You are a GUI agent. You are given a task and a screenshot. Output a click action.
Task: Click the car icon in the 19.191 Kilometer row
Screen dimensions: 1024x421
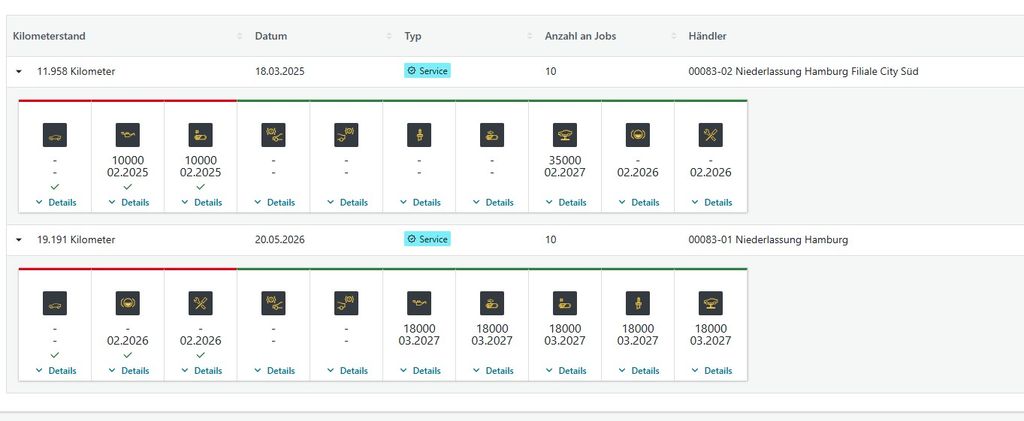pos(55,304)
